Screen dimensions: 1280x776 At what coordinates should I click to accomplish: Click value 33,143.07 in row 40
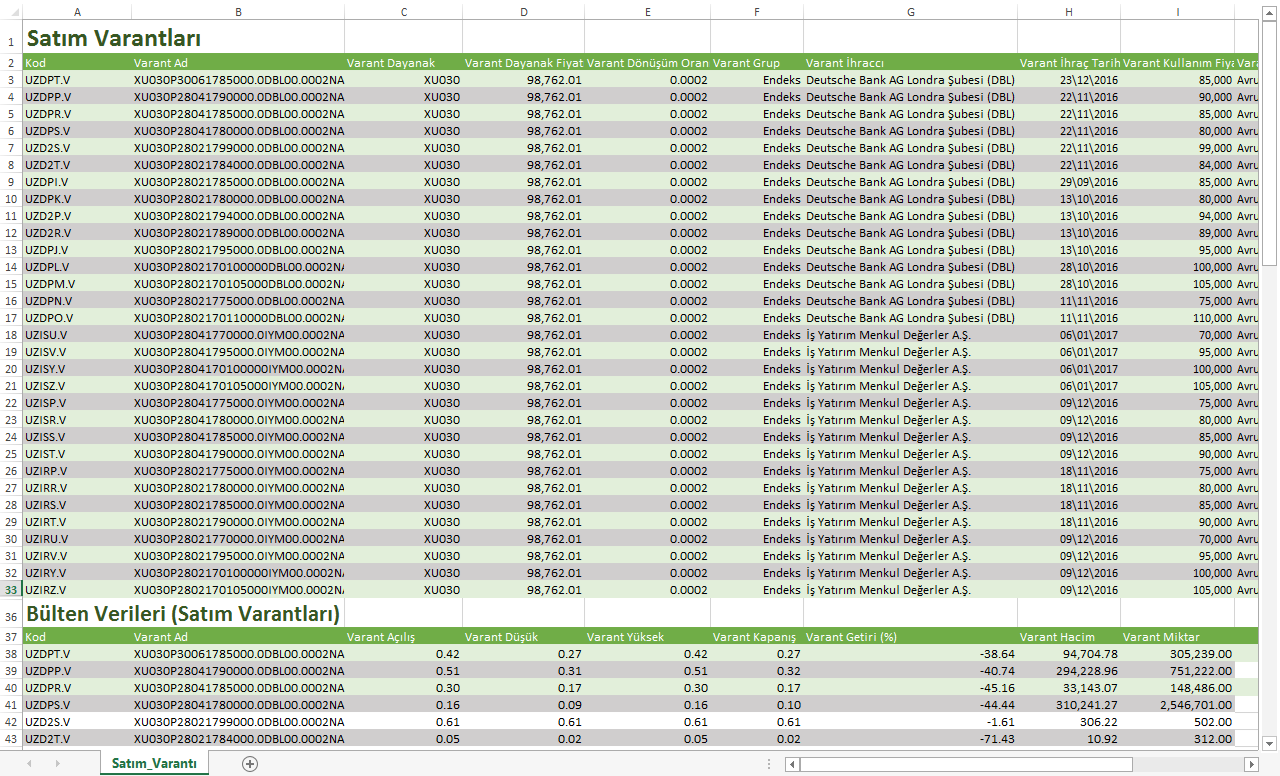[1069, 688]
